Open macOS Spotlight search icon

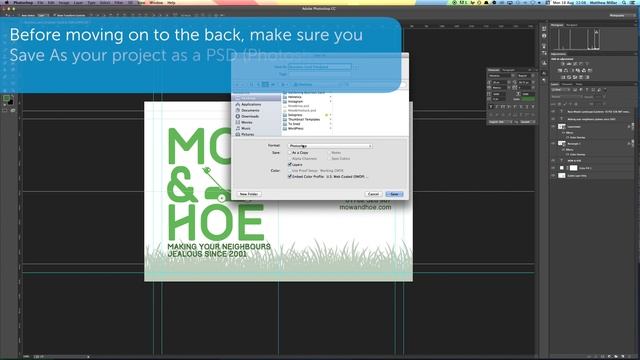click(624, 2)
